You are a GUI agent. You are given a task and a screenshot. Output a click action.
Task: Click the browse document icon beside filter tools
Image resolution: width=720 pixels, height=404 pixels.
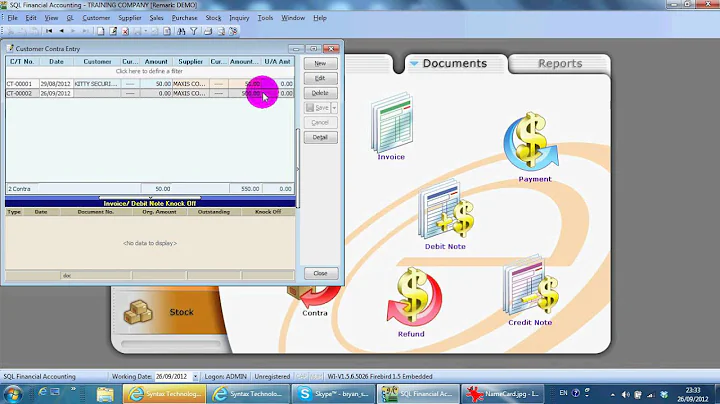pos(167,31)
